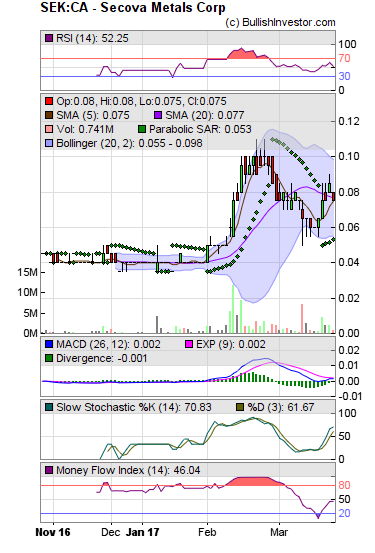This screenshot has width=375, height=553.
Task: Click the pink Vol legend swatch
Action: pyautogui.click(x=49, y=129)
